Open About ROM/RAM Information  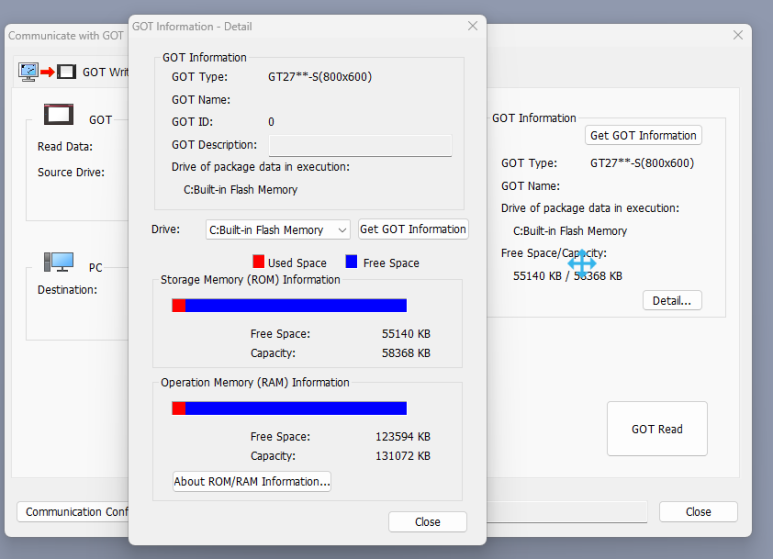click(252, 482)
